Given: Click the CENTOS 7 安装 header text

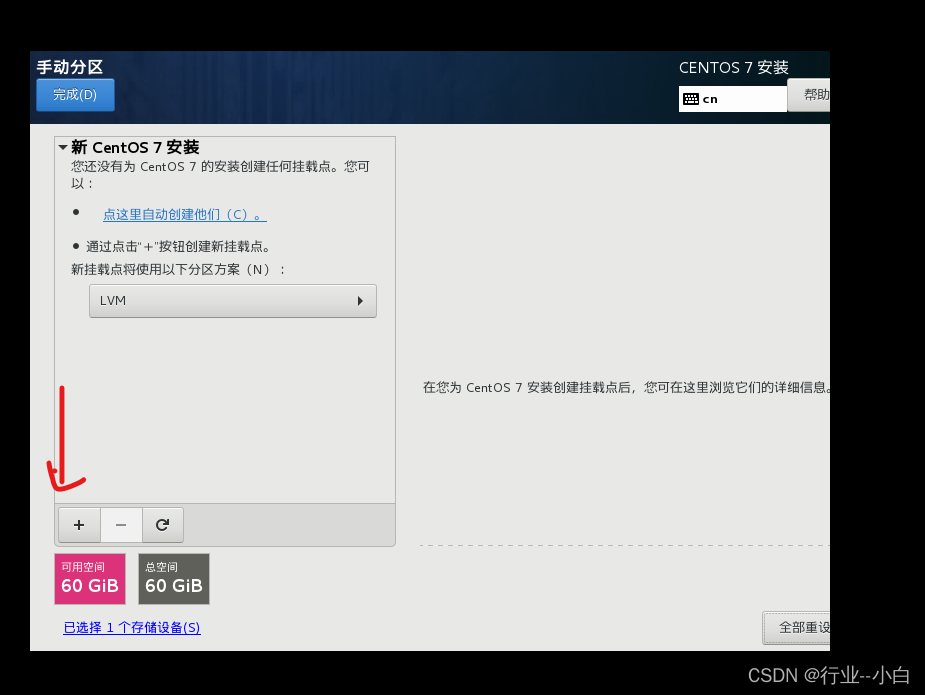Looking at the screenshot, I should coord(733,67).
